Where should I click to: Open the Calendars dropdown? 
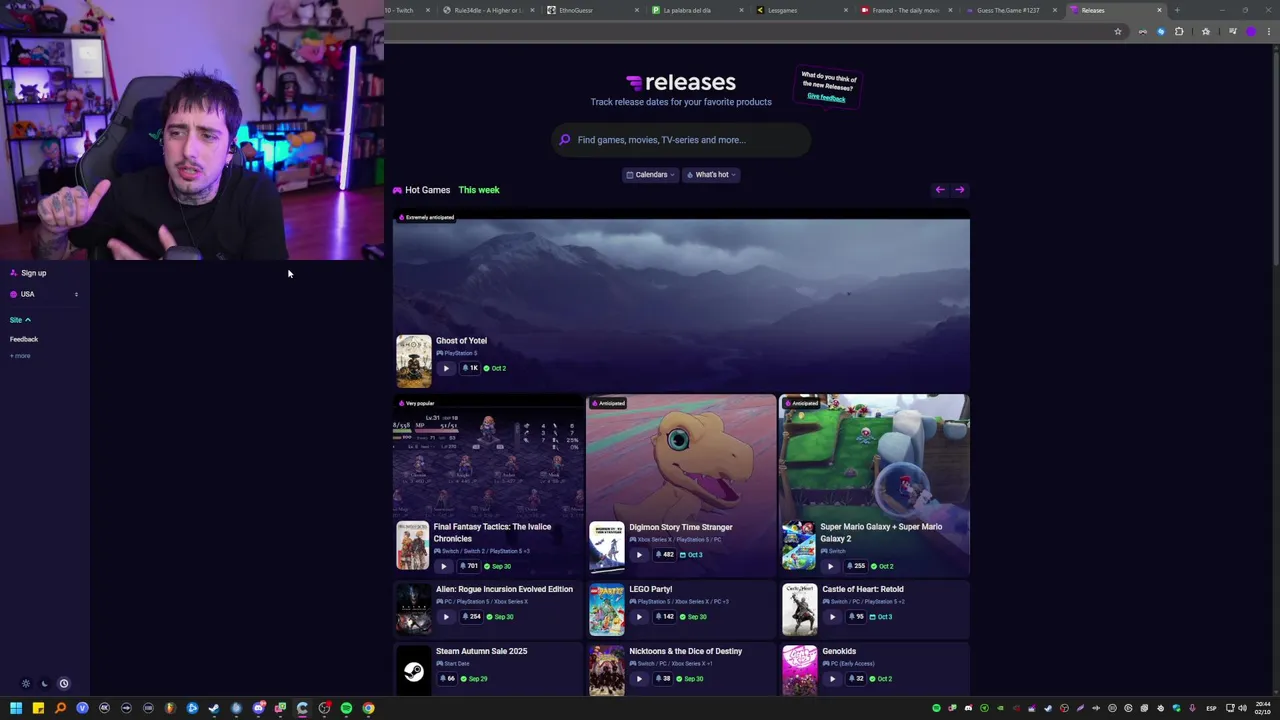[x=650, y=175]
